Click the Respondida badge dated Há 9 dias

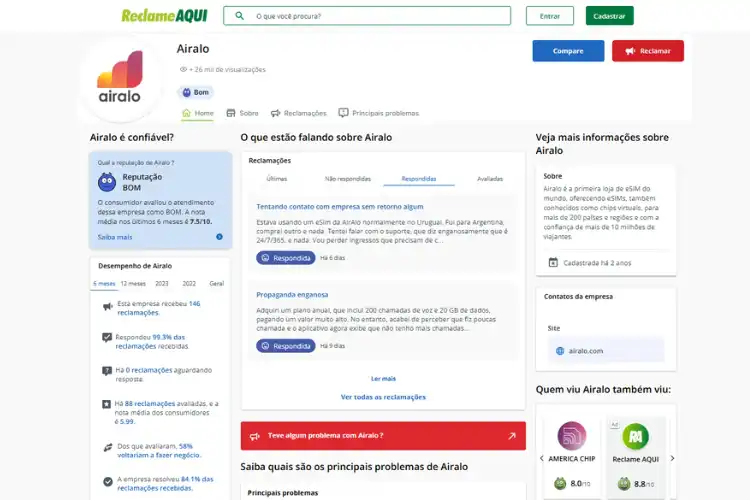pos(286,346)
